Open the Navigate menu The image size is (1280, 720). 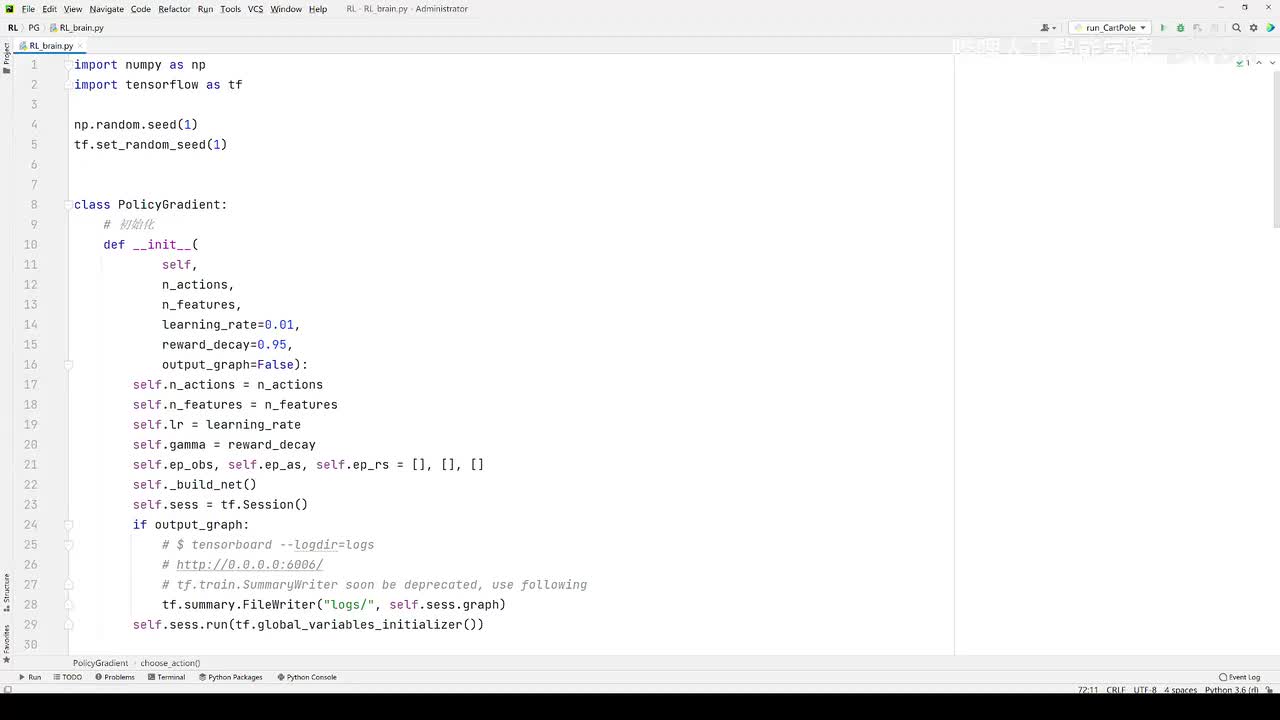106,9
